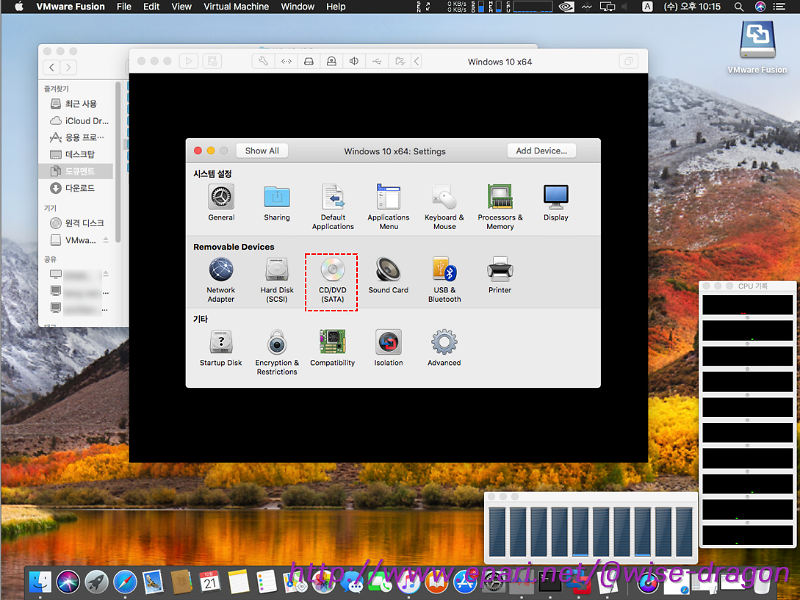
Task: Click the network adapter icon in VM toolbar
Action: pyautogui.click(x=286, y=61)
